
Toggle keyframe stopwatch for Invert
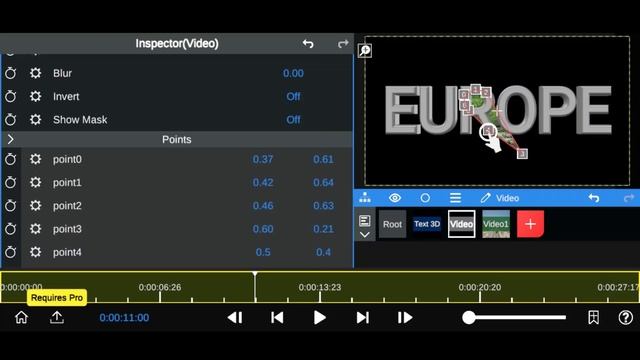point(11,96)
